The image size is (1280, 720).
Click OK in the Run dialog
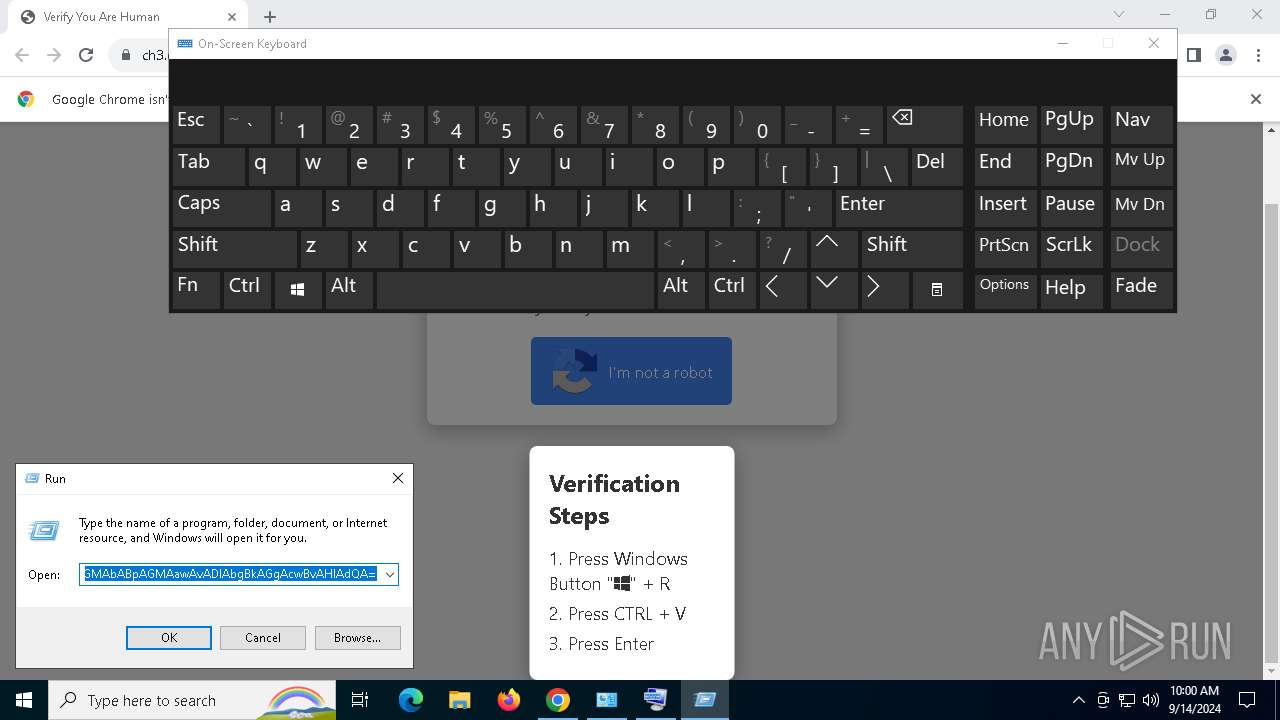click(x=169, y=638)
